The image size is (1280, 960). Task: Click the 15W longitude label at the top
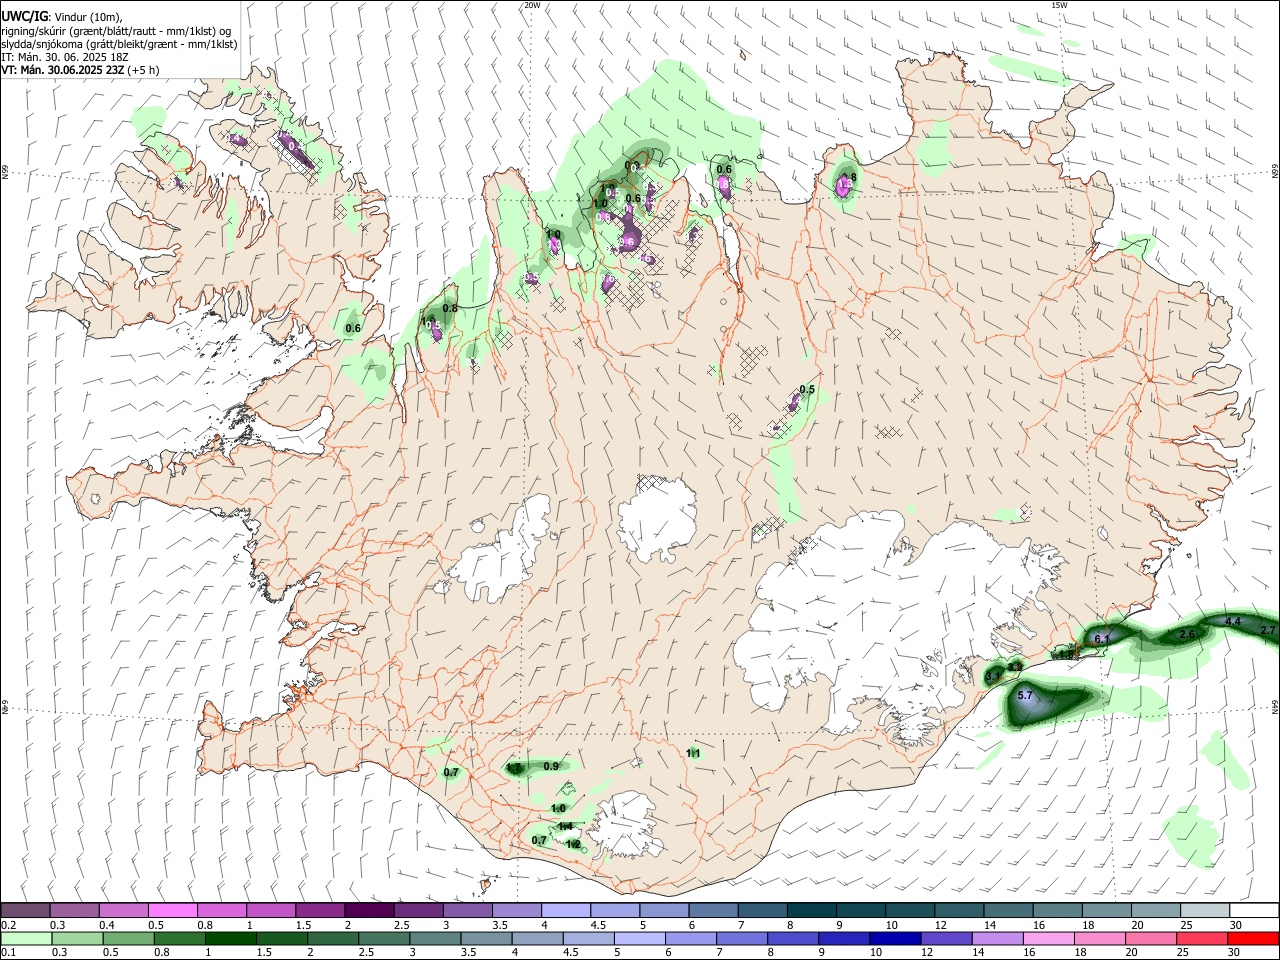tap(1059, 5)
